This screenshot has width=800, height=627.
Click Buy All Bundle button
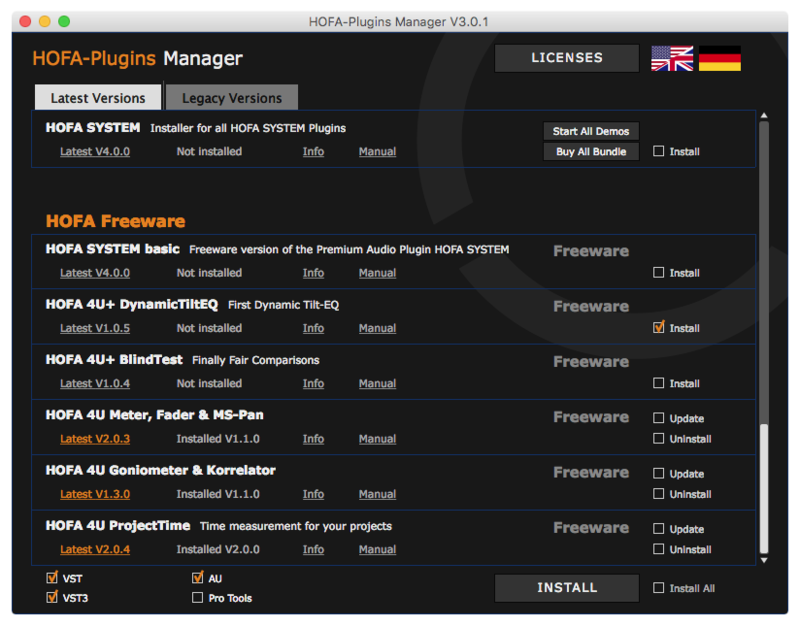[x=591, y=152]
